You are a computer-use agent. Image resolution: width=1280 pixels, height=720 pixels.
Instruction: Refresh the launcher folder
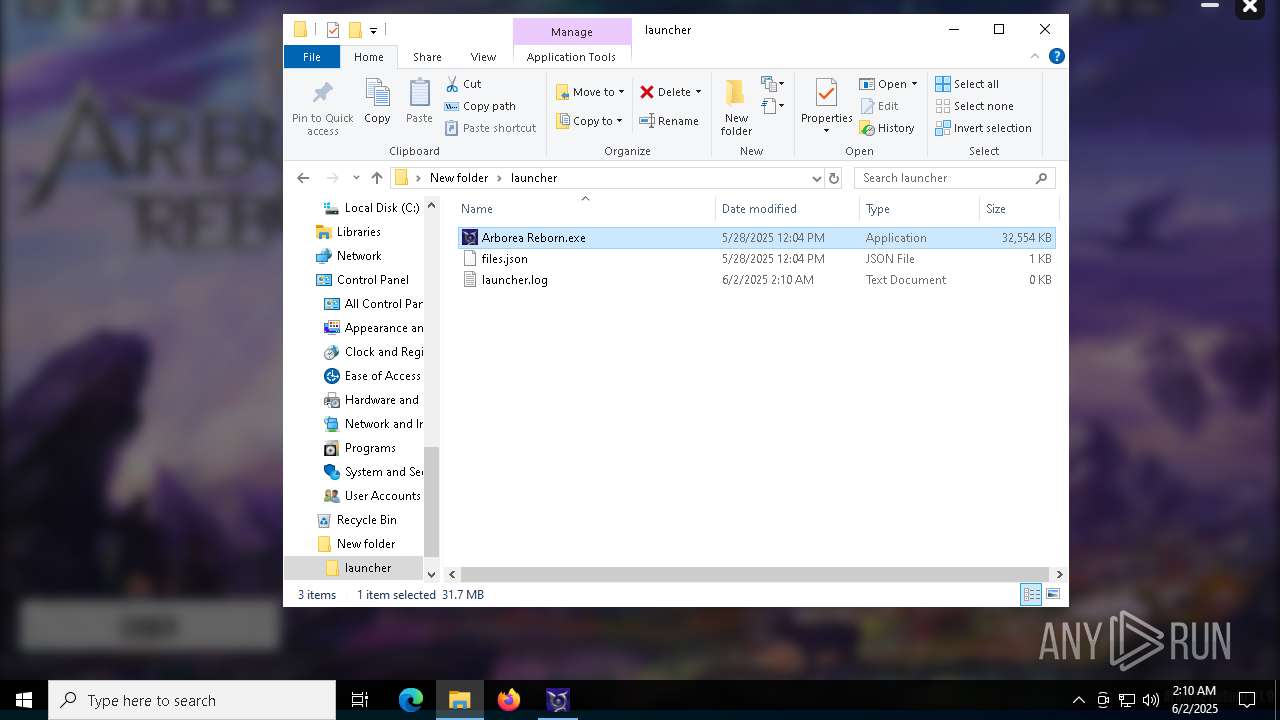tap(834, 178)
